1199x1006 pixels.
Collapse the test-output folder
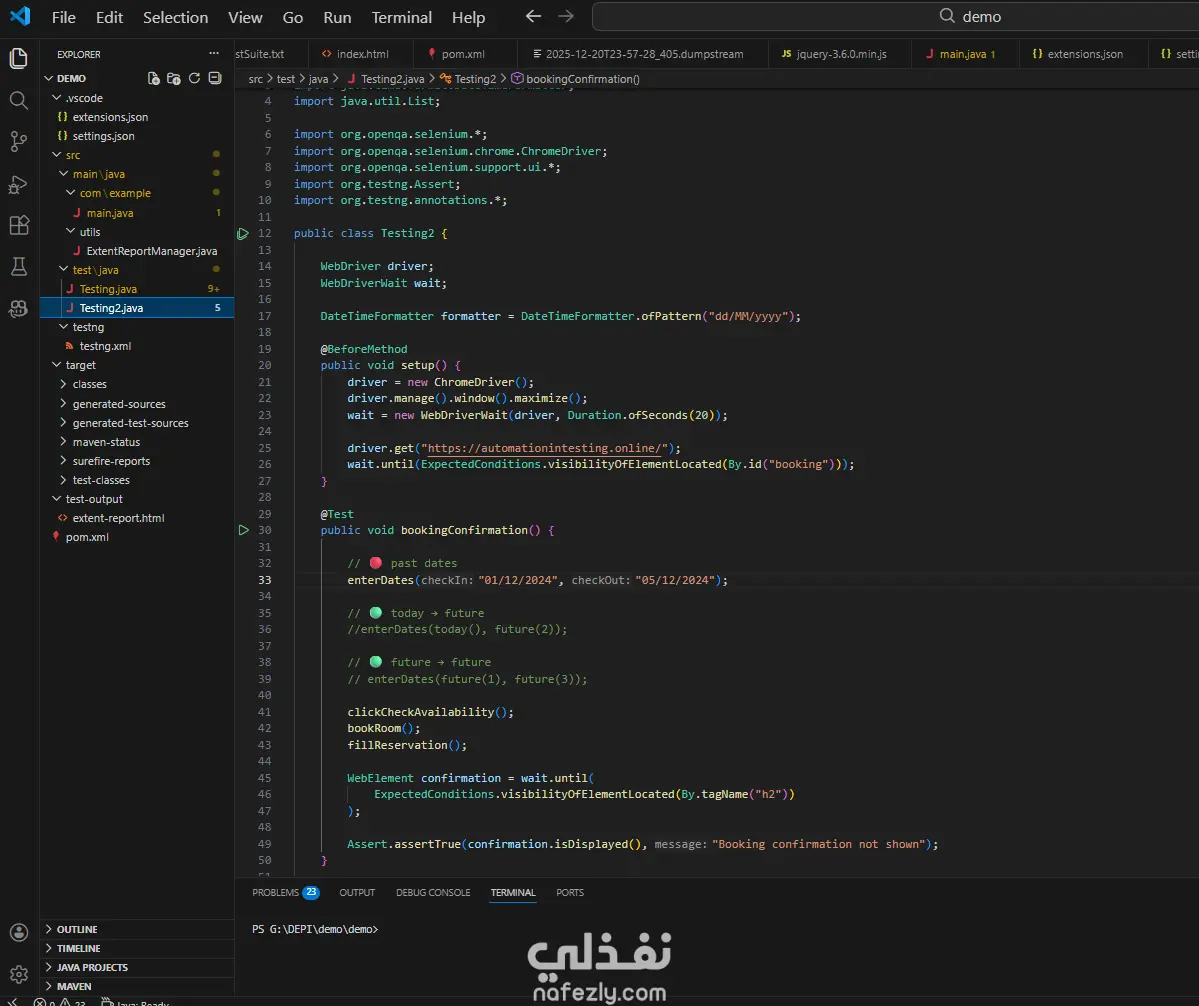(94, 499)
